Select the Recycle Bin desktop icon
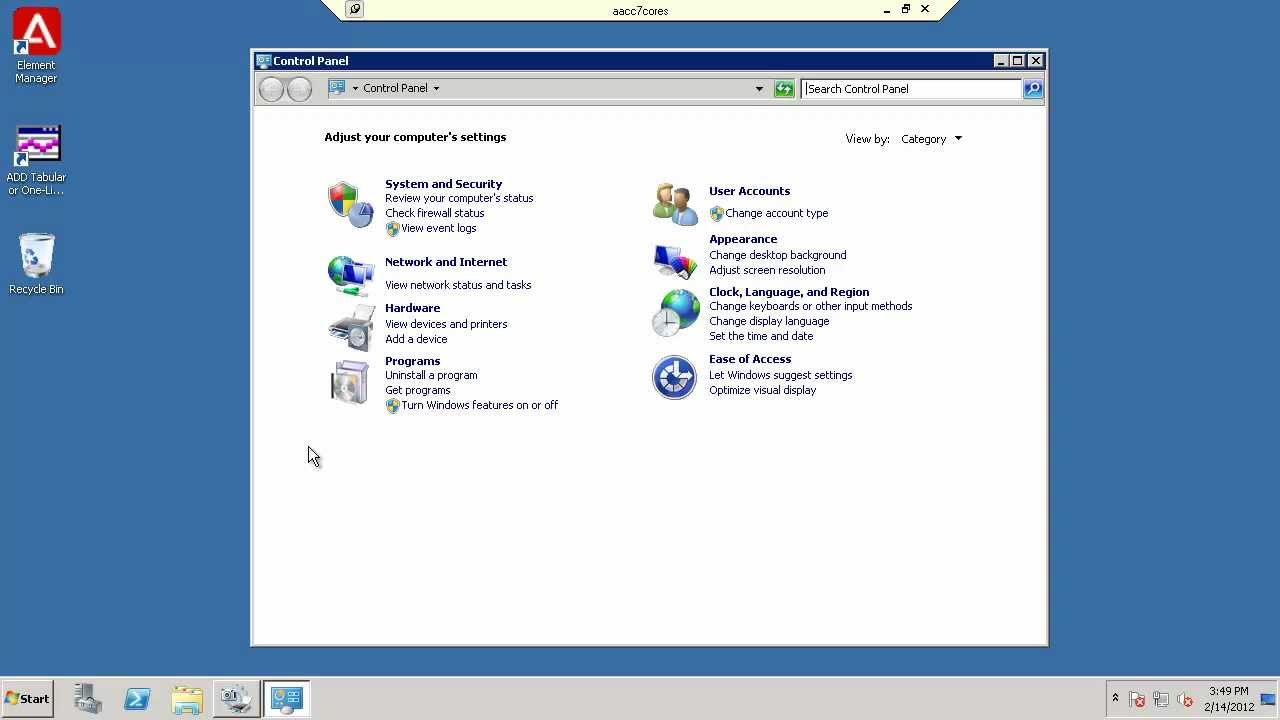 click(x=36, y=264)
